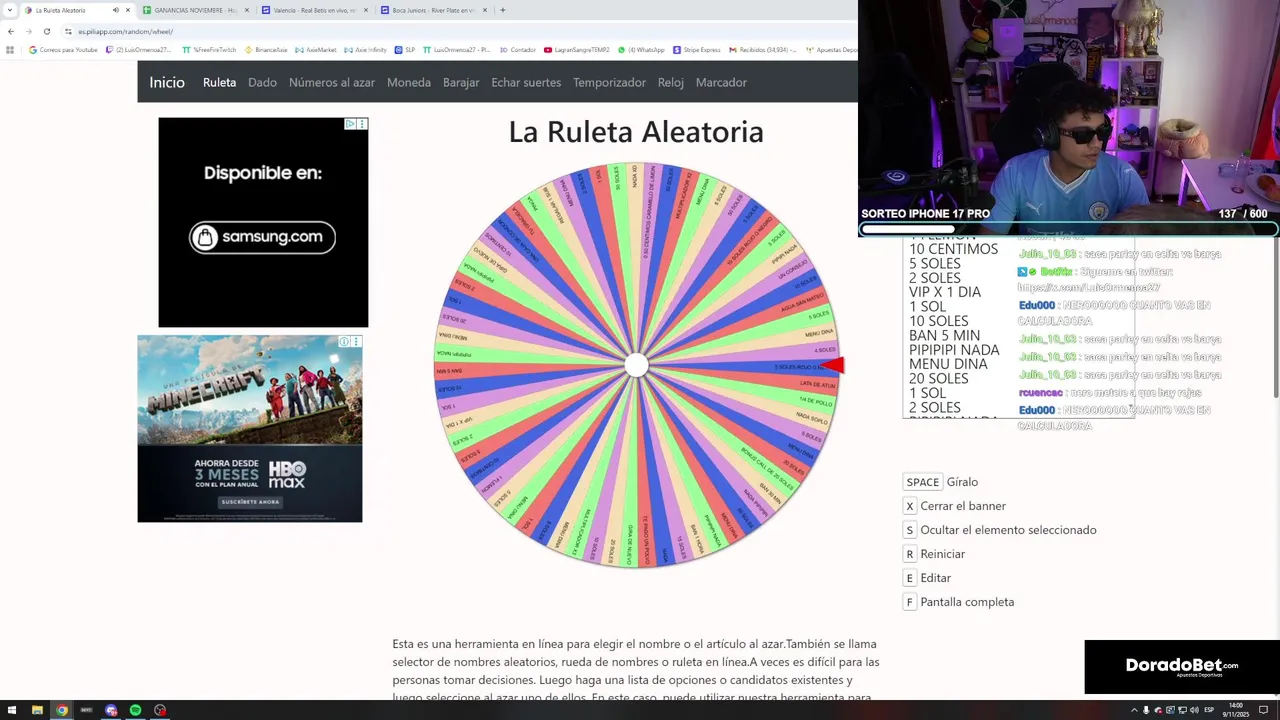This screenshot has width=1280, height=720.
Task: Open Chrome from the taskbar
Action: point(62,710)
